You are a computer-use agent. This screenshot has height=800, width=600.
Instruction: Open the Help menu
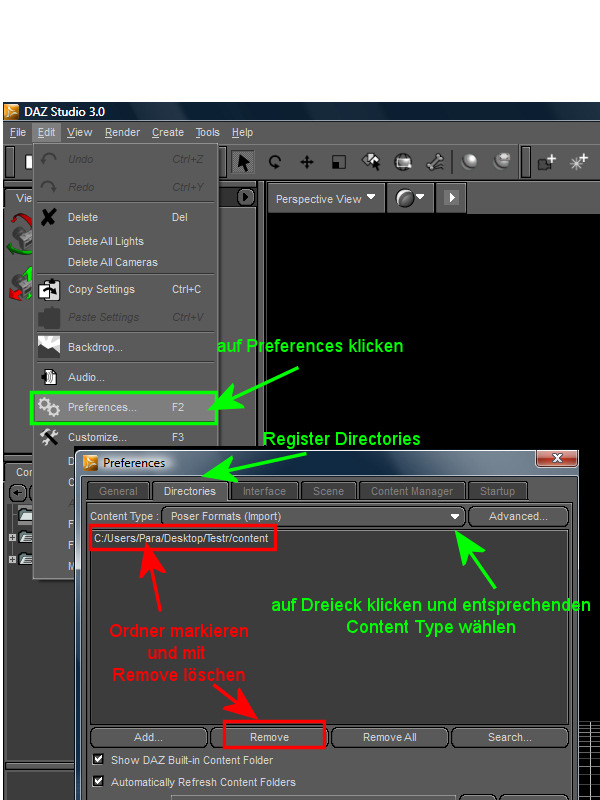pyautogui.click(x=242, y=133)
